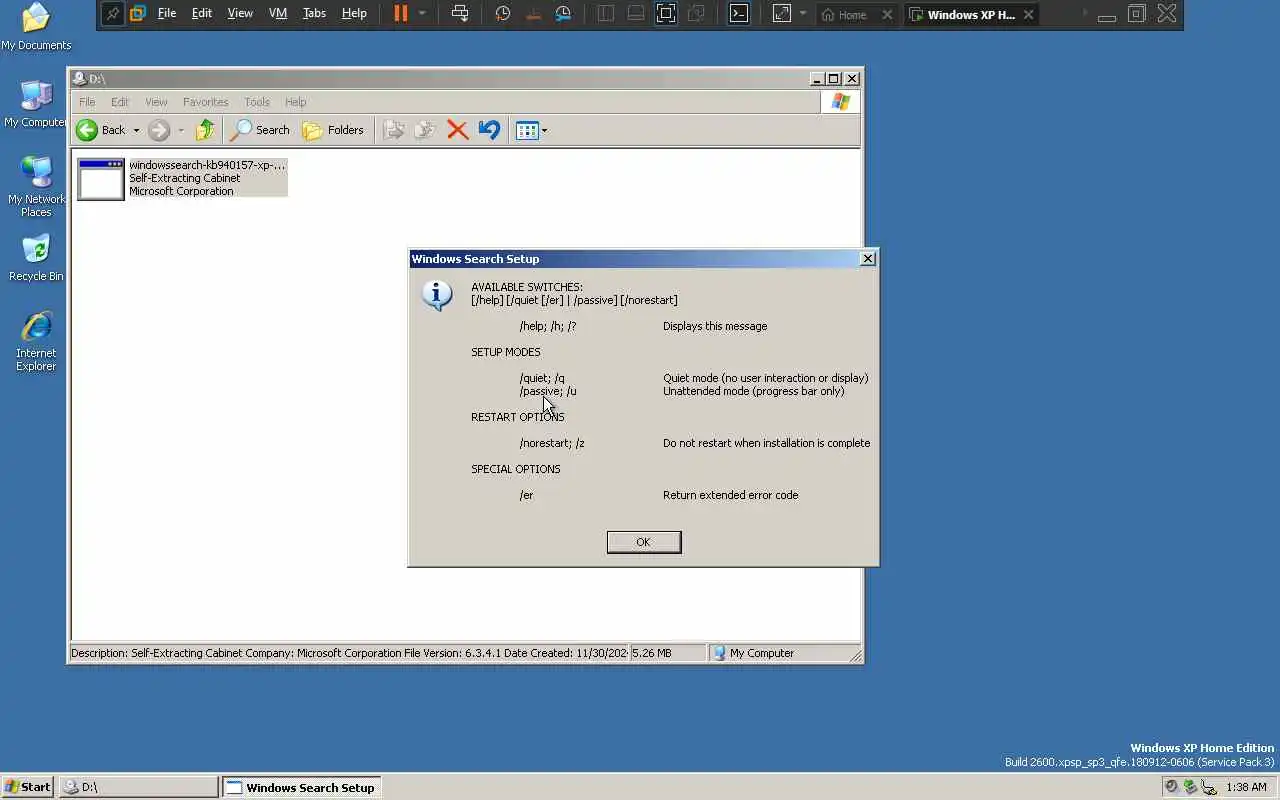Click the pin icon in VMware toolbar
The image size is (1280, 800).
pos(113,14)
